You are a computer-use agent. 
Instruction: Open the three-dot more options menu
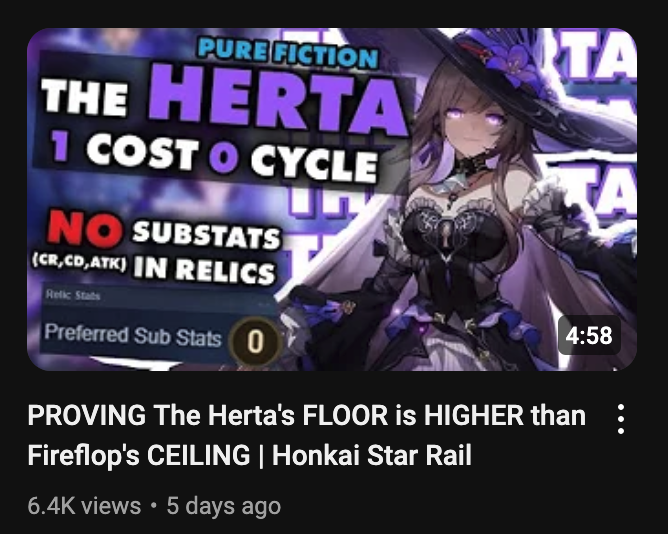pos(621,419)
